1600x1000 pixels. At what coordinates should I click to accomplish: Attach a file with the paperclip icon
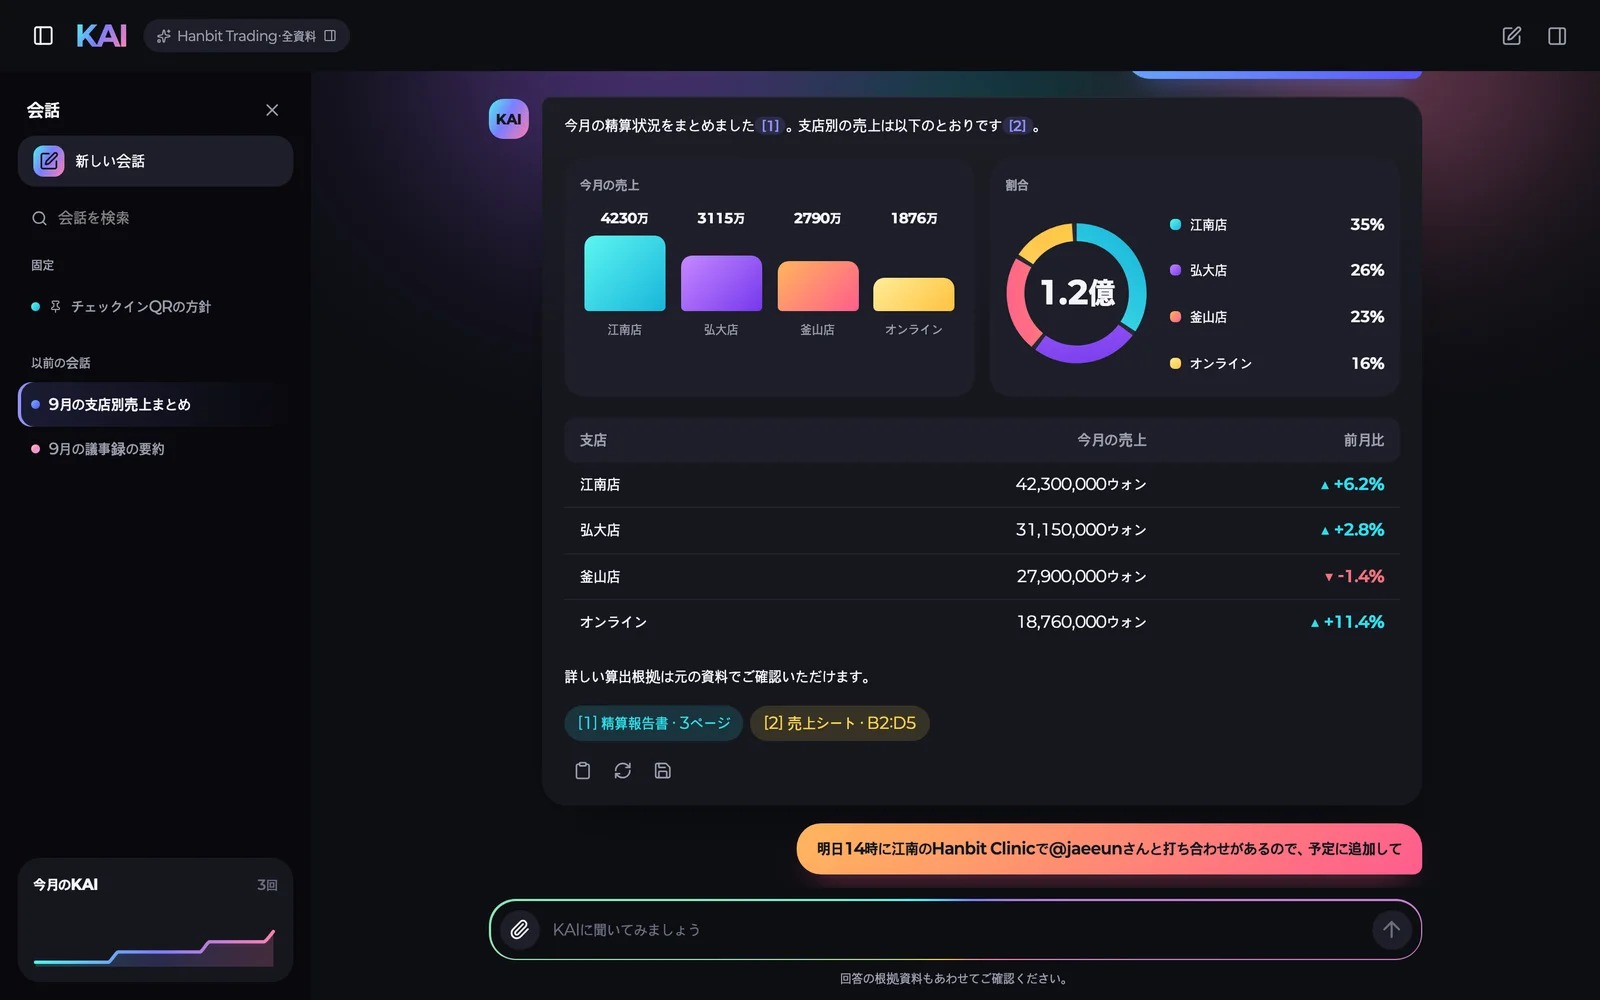pyautogui.click(x=520, y=930)
